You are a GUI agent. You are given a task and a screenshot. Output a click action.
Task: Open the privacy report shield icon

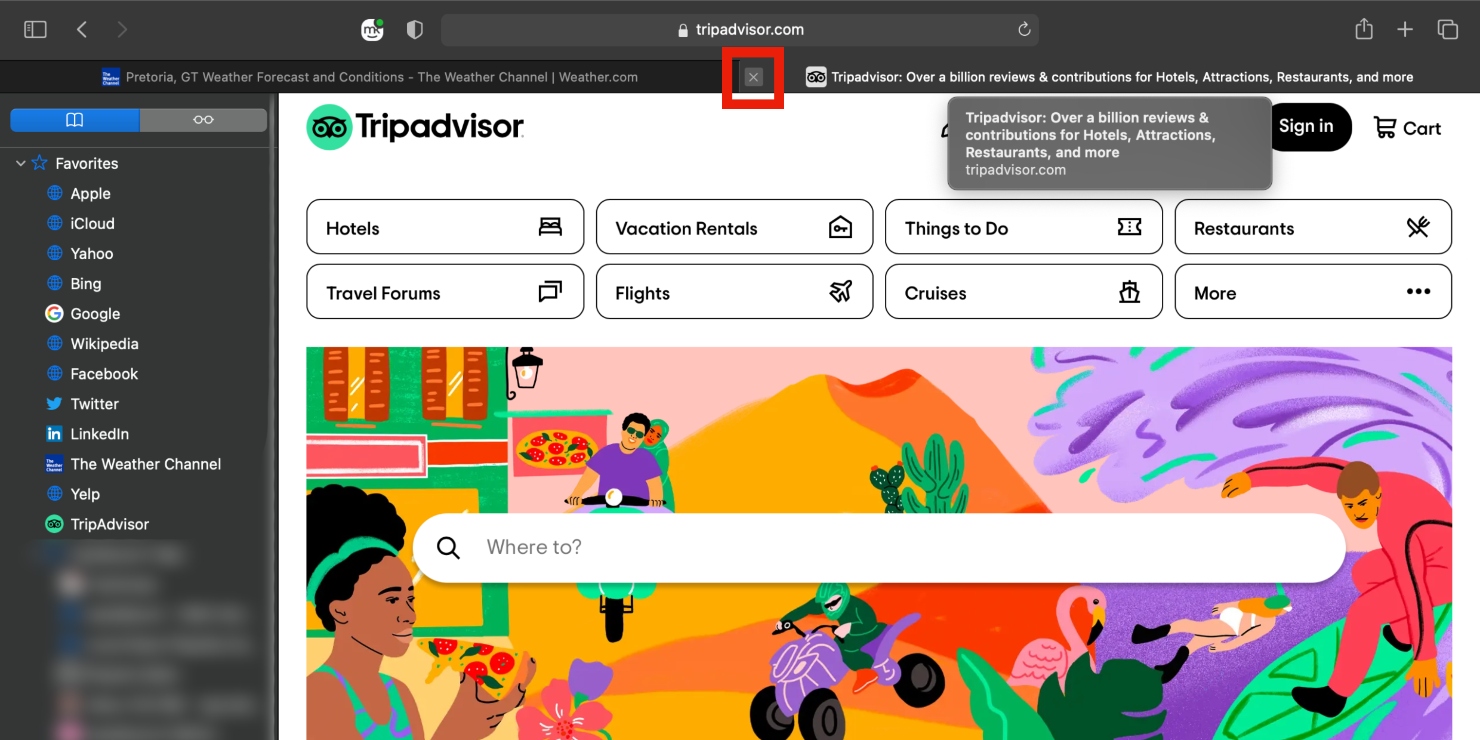tap(415, 30)
